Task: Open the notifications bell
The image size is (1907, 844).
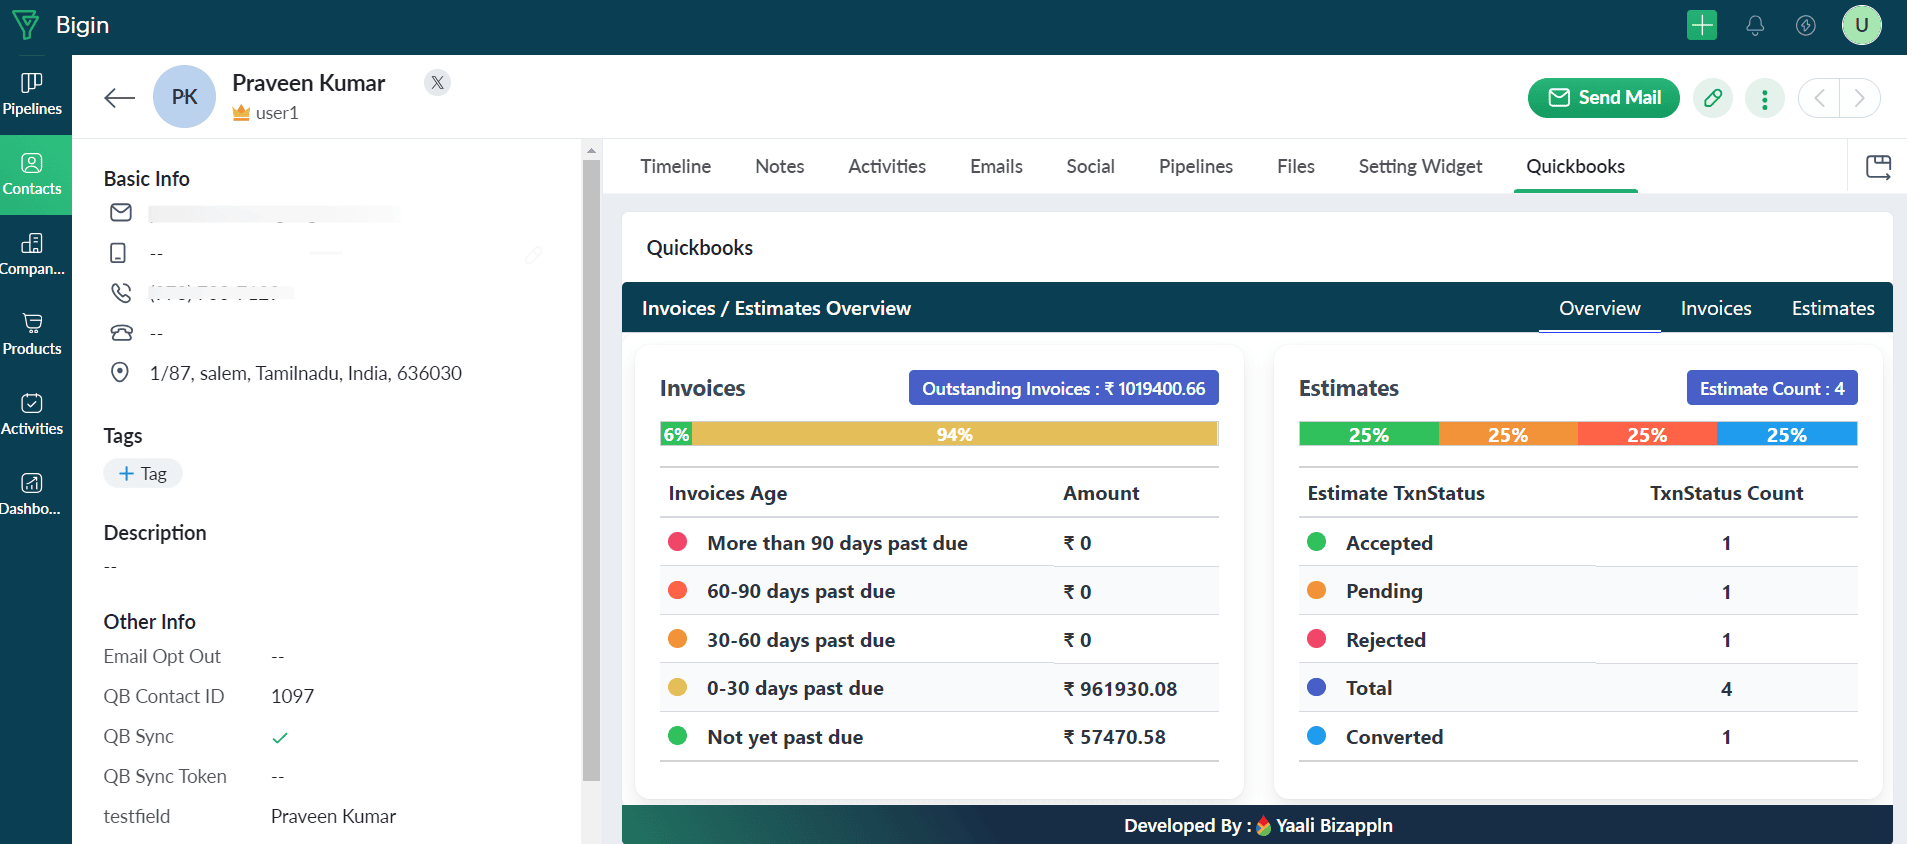Action: (x=1754, y=25)
